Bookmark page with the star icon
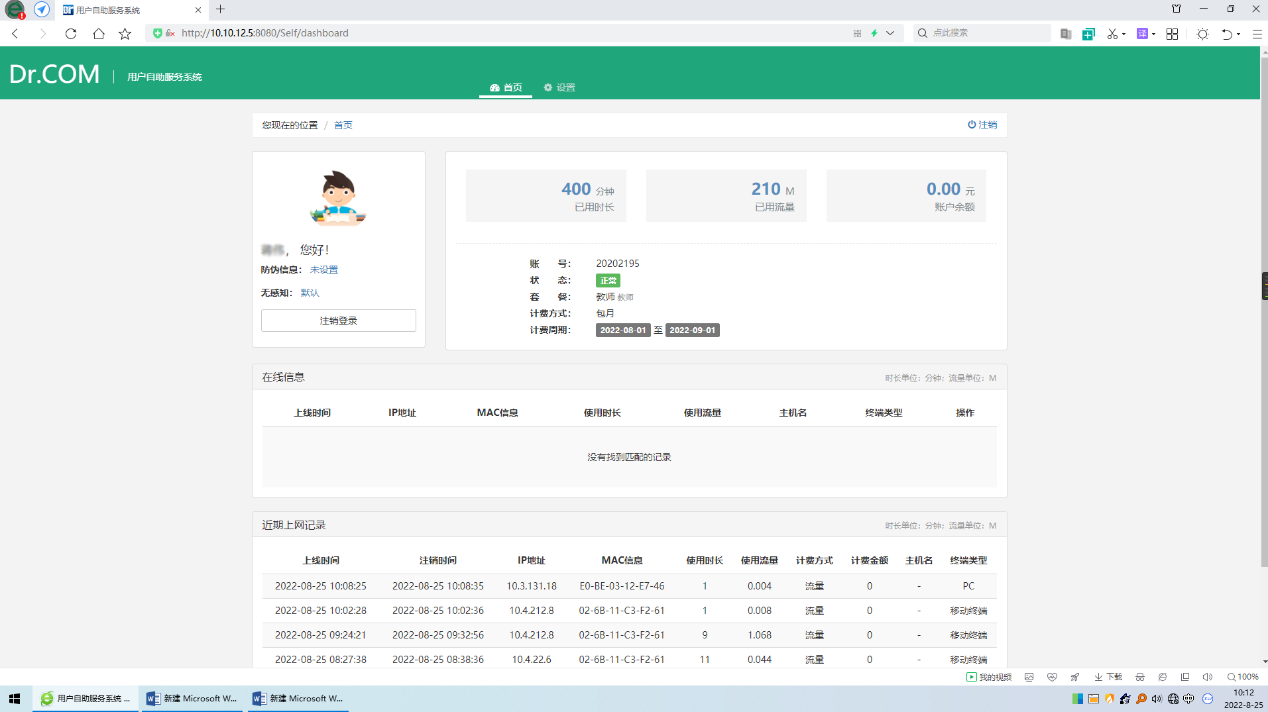This screenshot has width=1268, height=712. click(x=125, y=33)
